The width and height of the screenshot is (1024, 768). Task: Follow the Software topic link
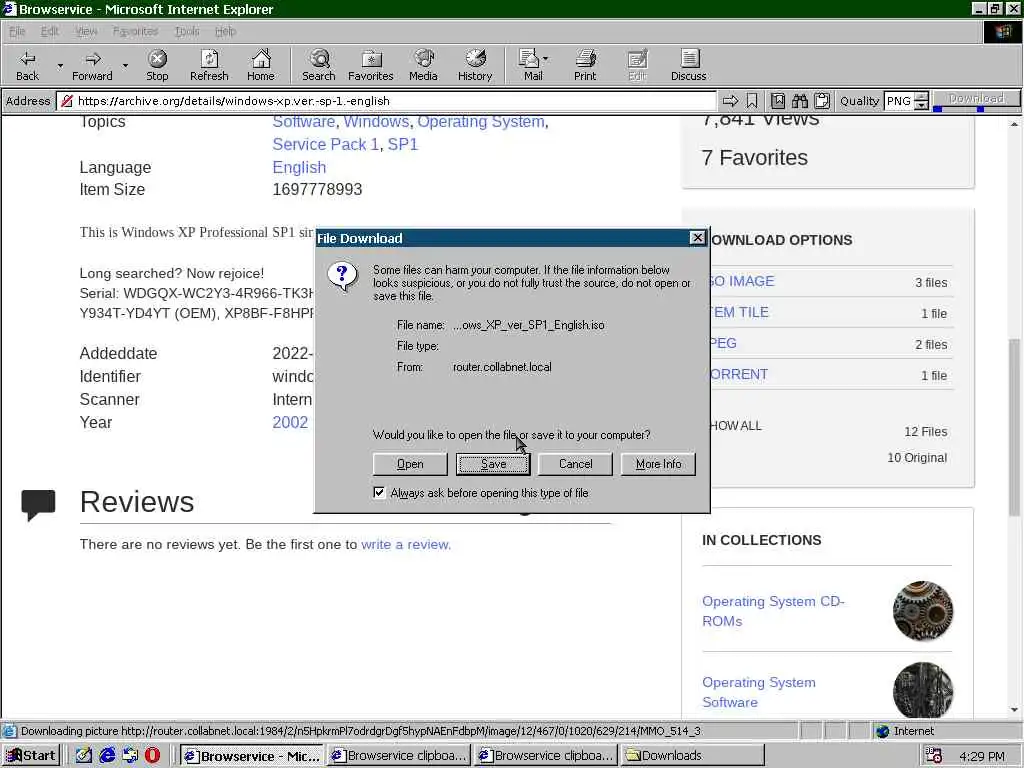pyautogui.click(x=304, y=121)
